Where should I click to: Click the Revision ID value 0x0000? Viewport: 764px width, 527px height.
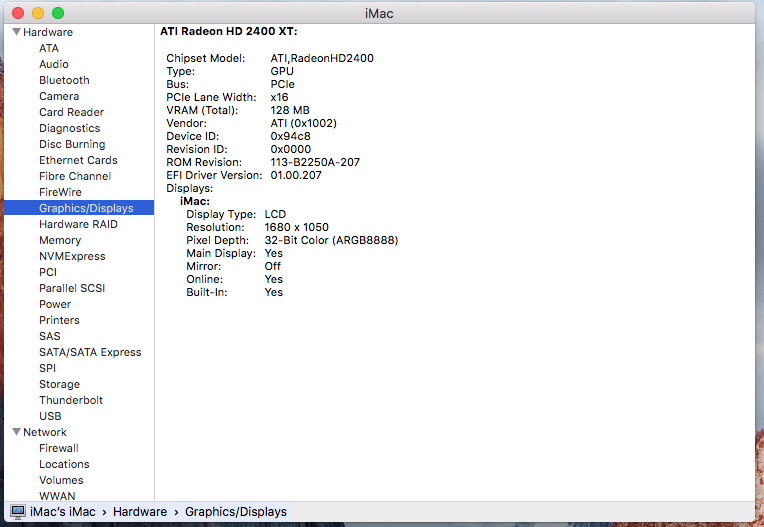[291, 149]
